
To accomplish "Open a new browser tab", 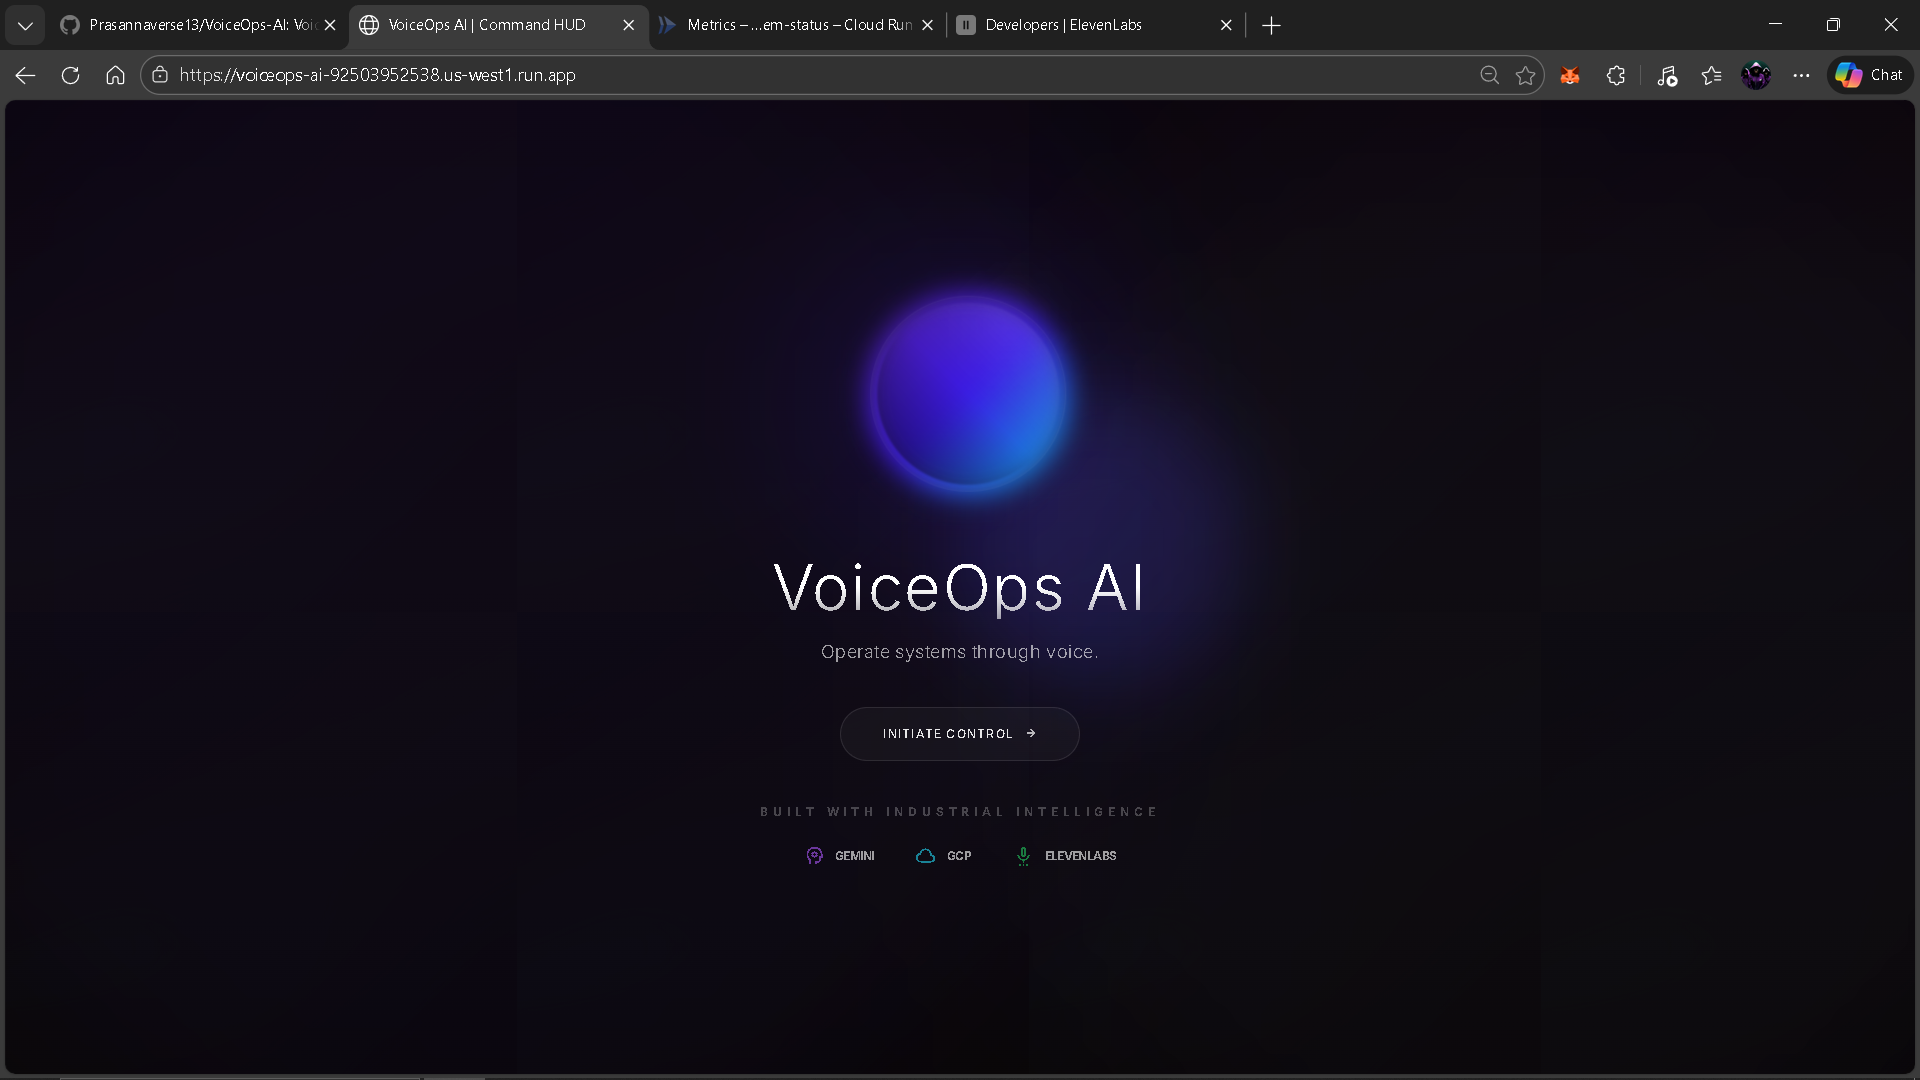I will pos(1271,25).
